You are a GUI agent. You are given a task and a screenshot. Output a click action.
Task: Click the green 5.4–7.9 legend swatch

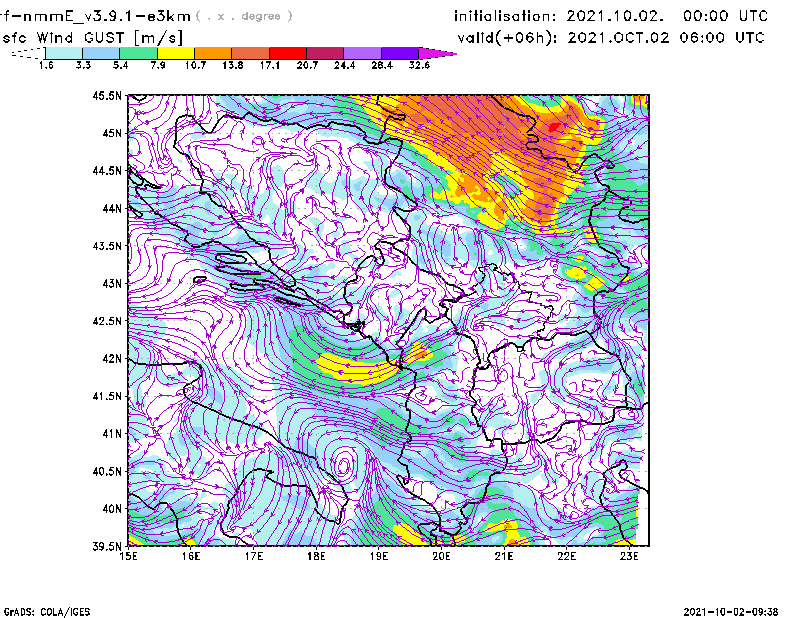[x=139, y=53]
